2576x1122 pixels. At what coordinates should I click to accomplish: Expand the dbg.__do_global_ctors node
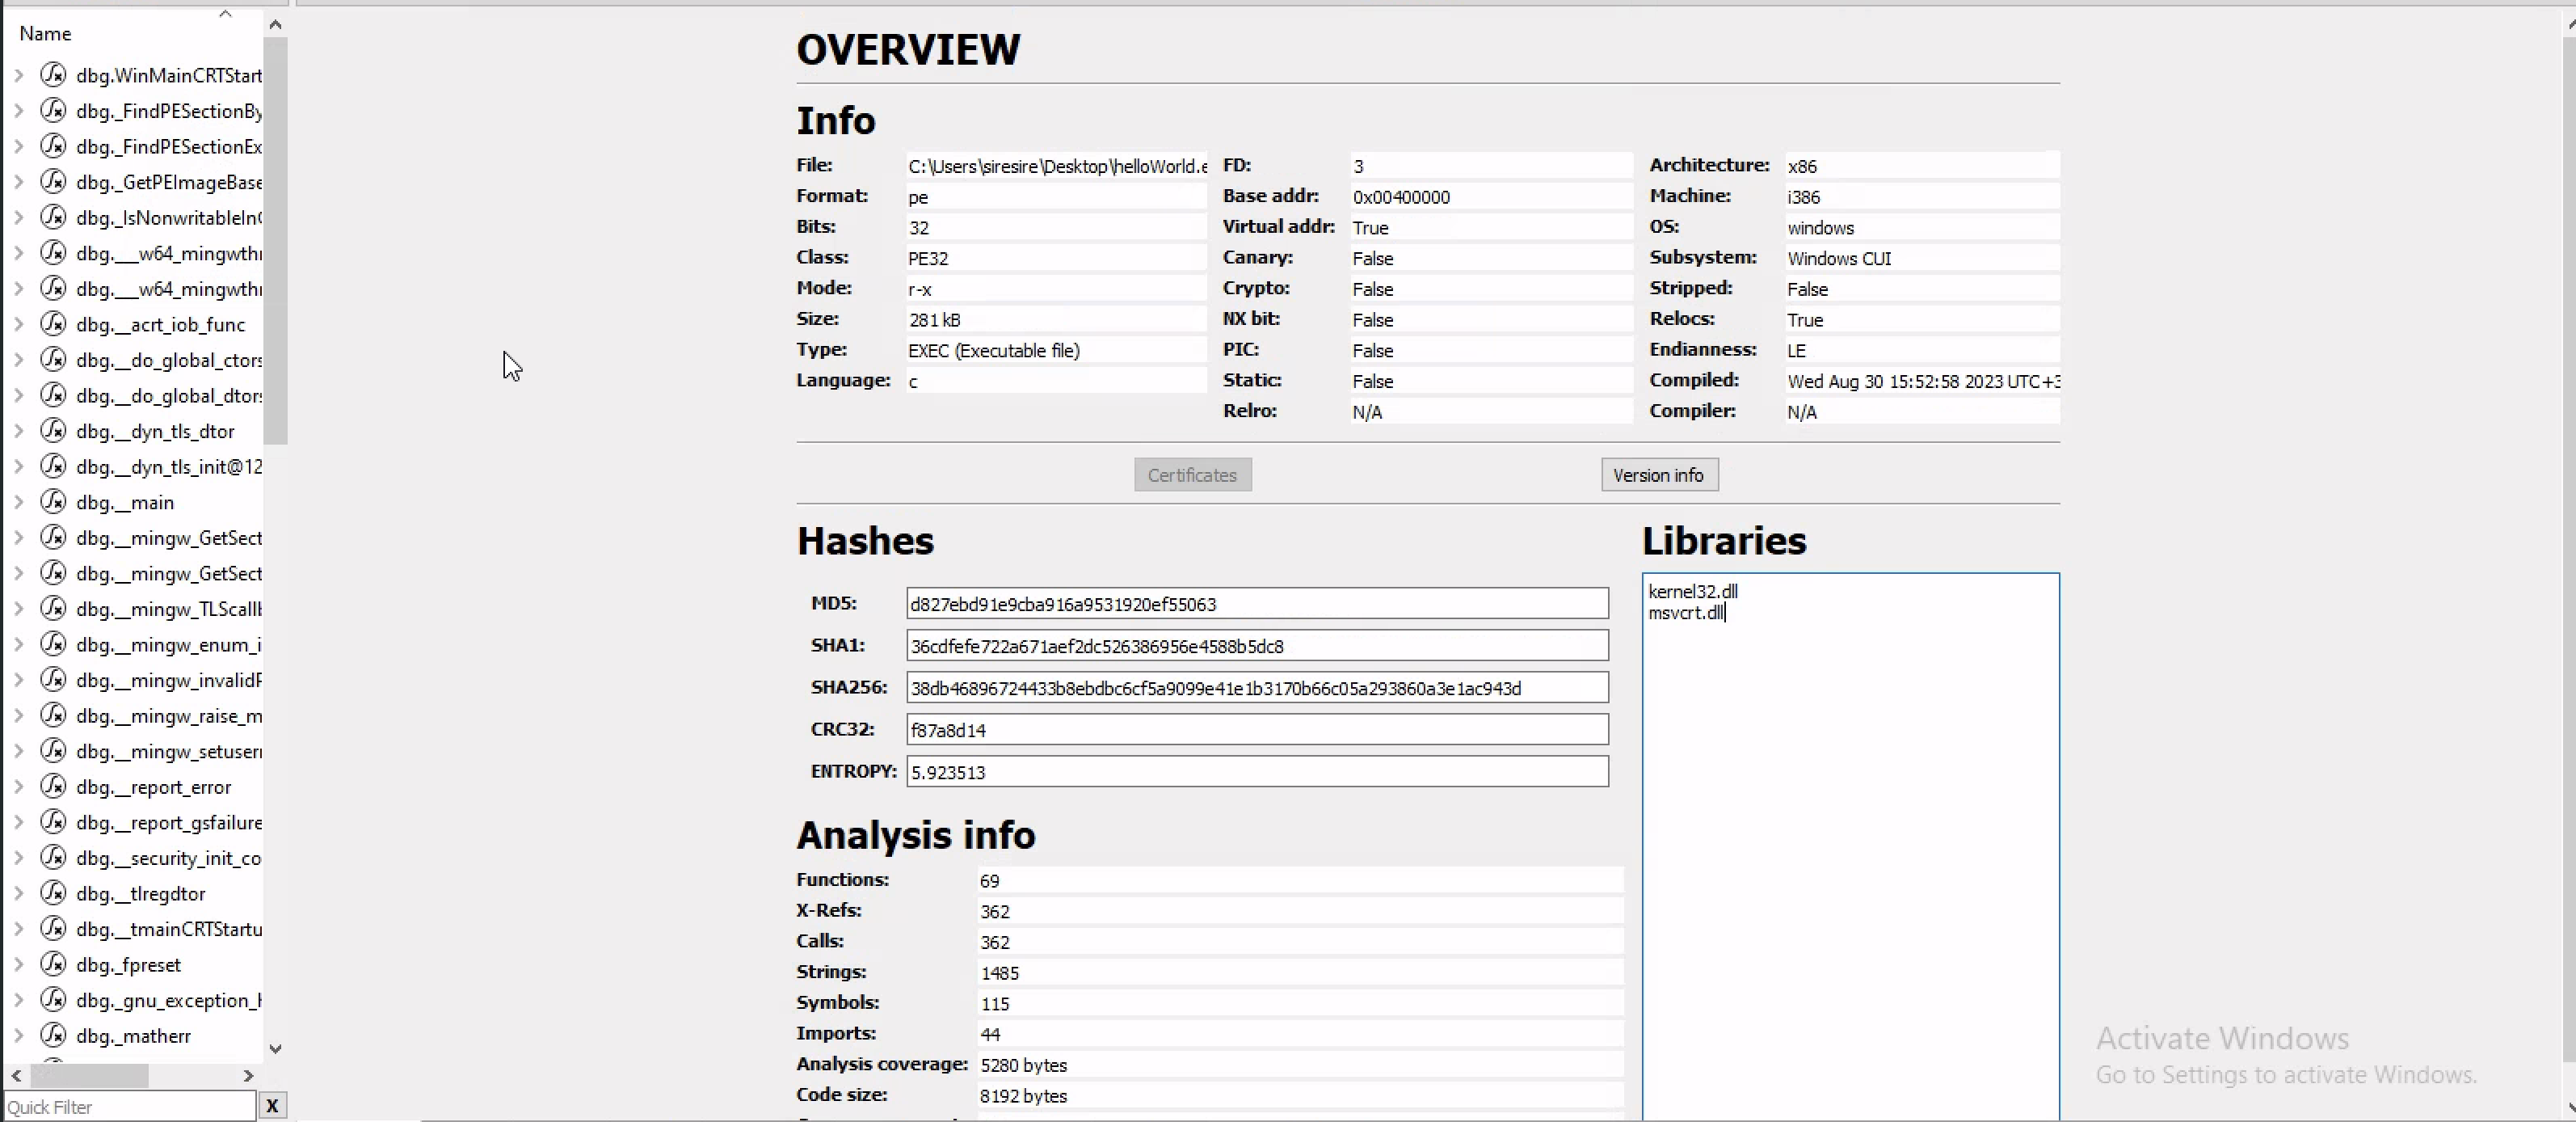pyautogui.click(x=18, y=360)
